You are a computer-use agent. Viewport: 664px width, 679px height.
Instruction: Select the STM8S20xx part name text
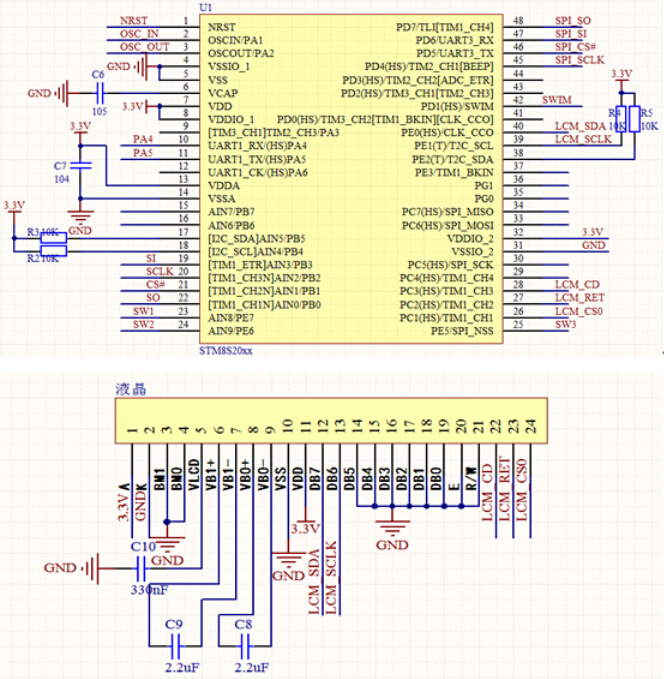(x=227, y=352)
